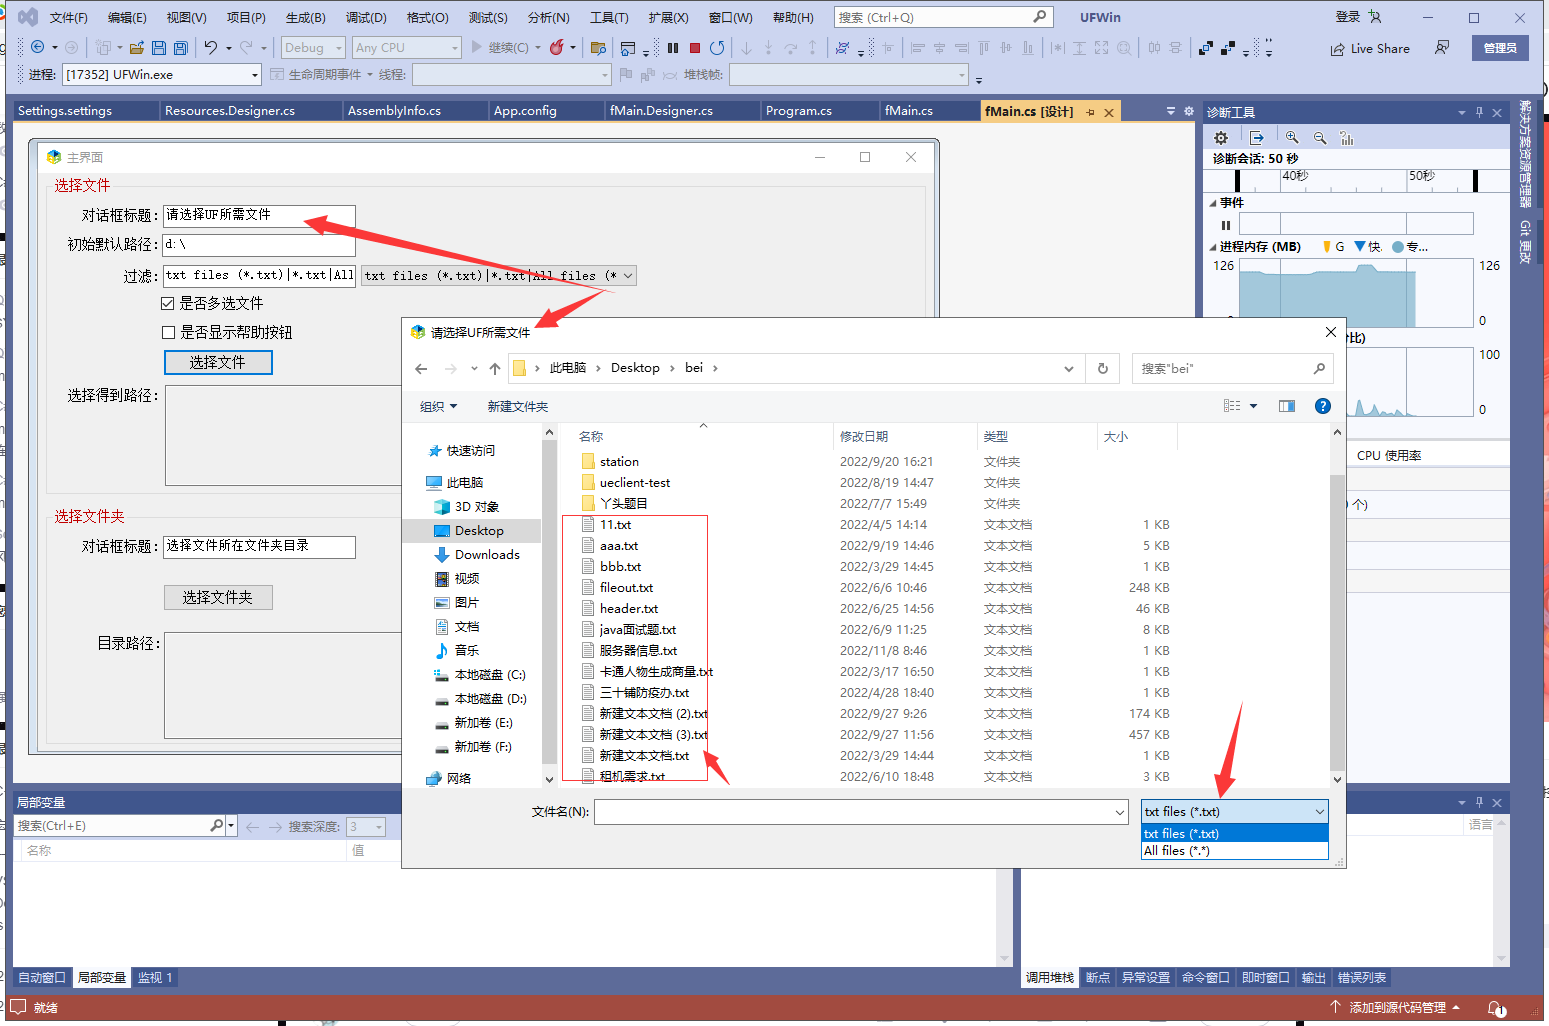This screenshot has width=1549, height=1026.
Task: Open the 调试(D) menu
Action: (x=366, y=18)
